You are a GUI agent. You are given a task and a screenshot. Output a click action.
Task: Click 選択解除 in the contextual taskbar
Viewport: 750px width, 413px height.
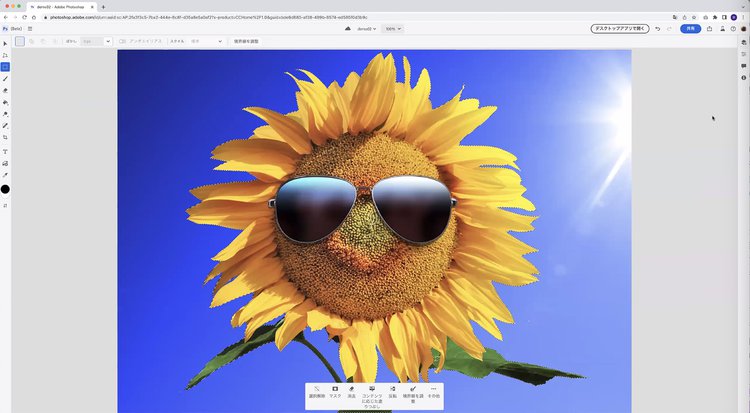pyautogui.click(x=316, y=391)
